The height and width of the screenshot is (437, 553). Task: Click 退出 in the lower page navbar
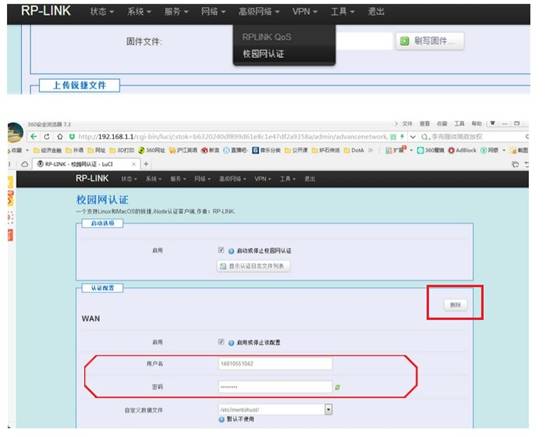pos(310,179)
